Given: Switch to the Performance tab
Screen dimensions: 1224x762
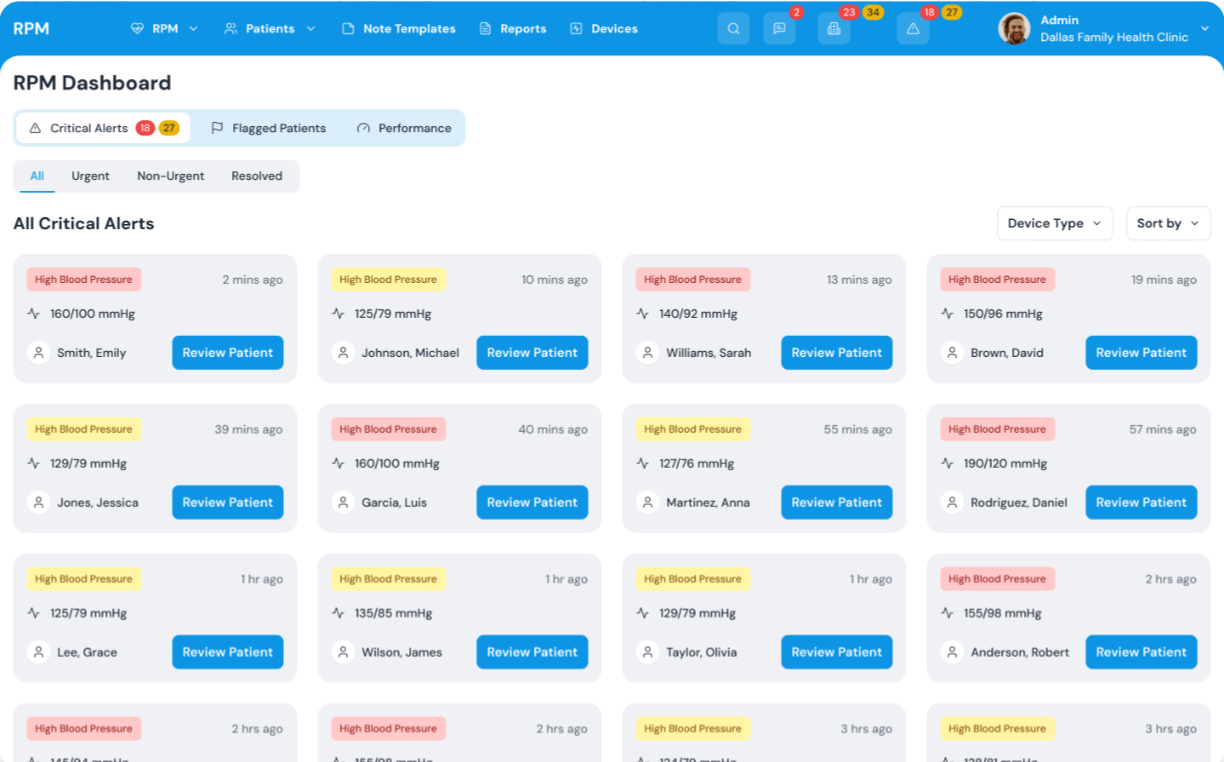Looking at the screenshot, I should pos(404,128).
